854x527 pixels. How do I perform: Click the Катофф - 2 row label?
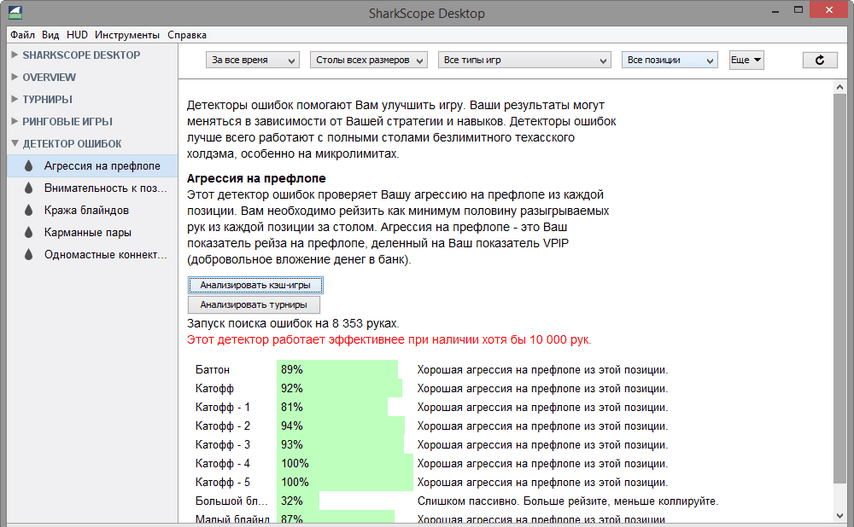[223, 426]
